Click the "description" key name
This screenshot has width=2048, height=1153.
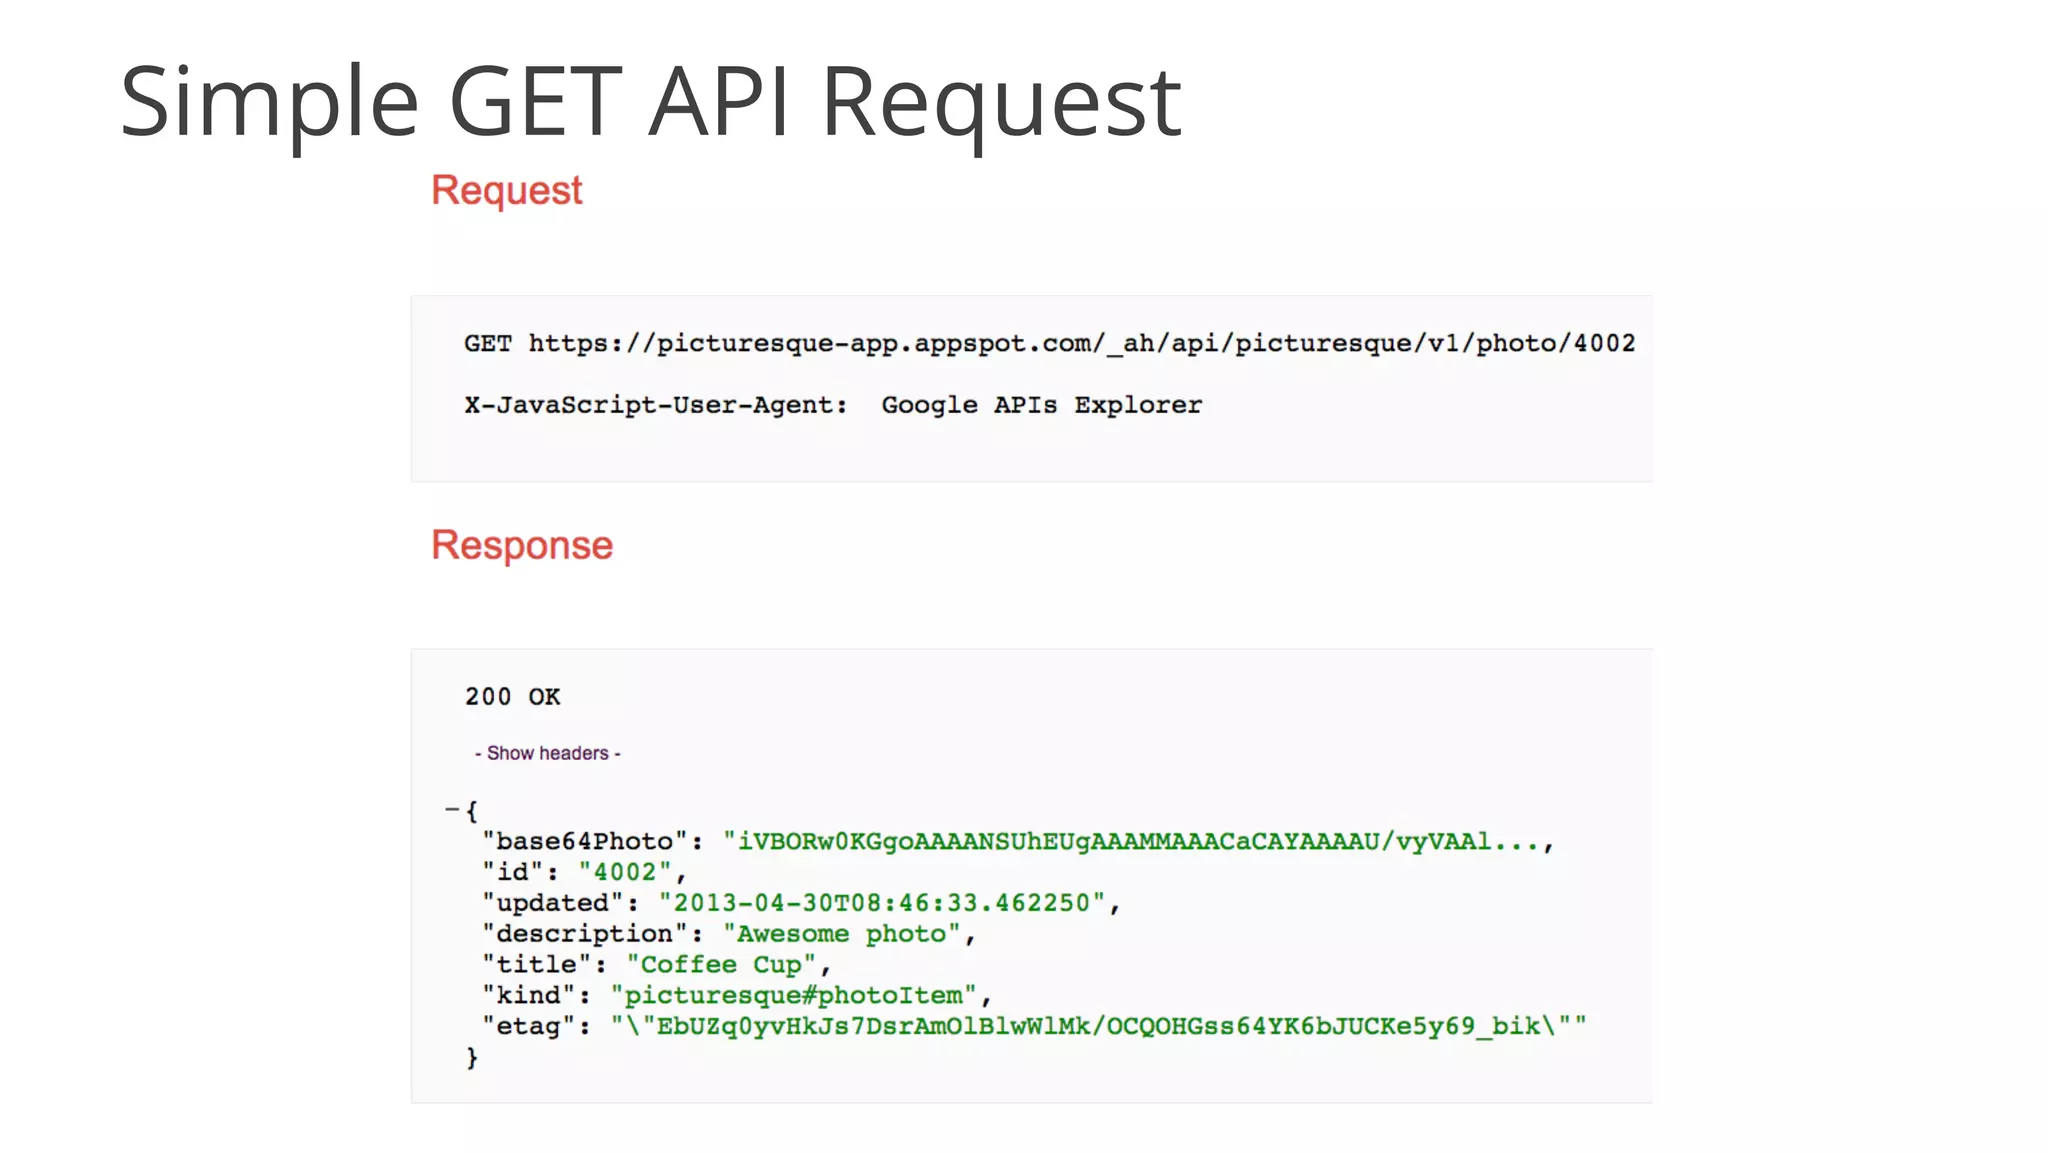pyautogui.click(x=585, y=934)
